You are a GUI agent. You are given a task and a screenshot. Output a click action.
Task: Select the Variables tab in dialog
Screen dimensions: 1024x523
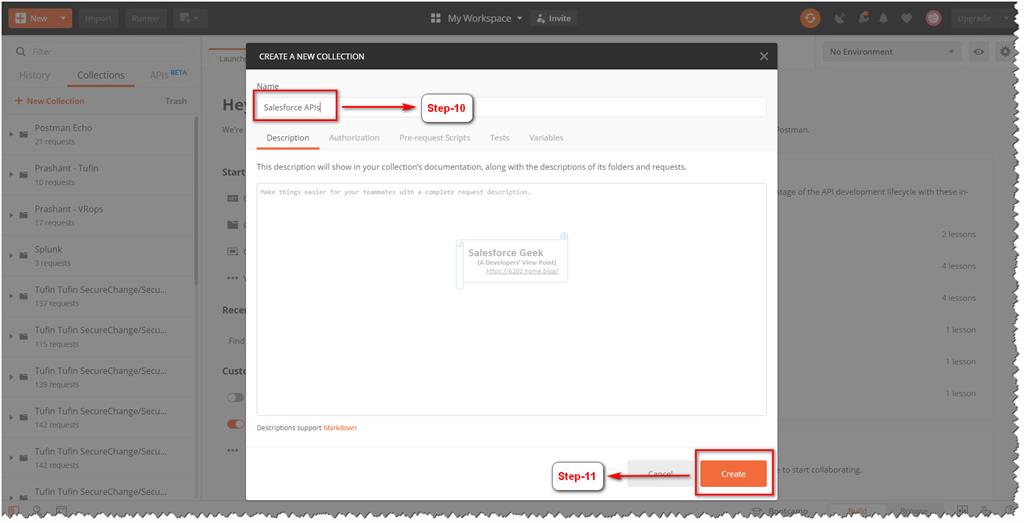point(546,138)
